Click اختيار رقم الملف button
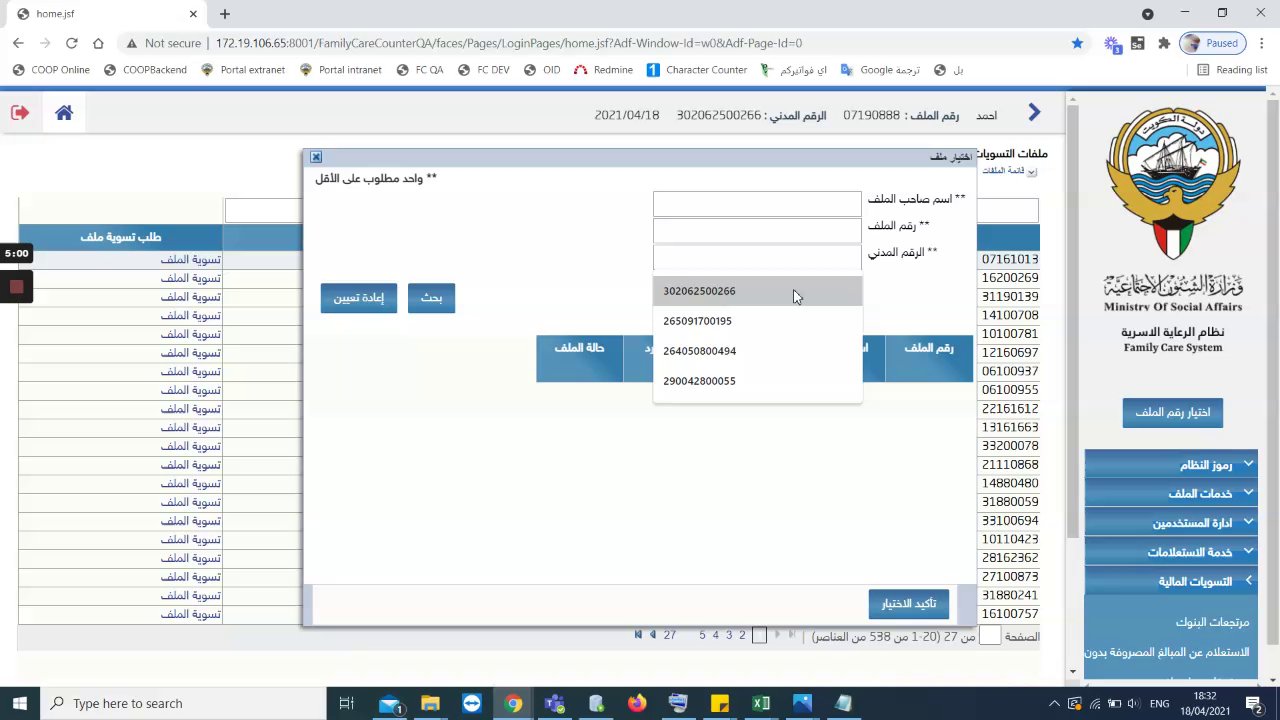Image resolution: width=1280 pixels, height=720 pixels. pos(1172,412)
